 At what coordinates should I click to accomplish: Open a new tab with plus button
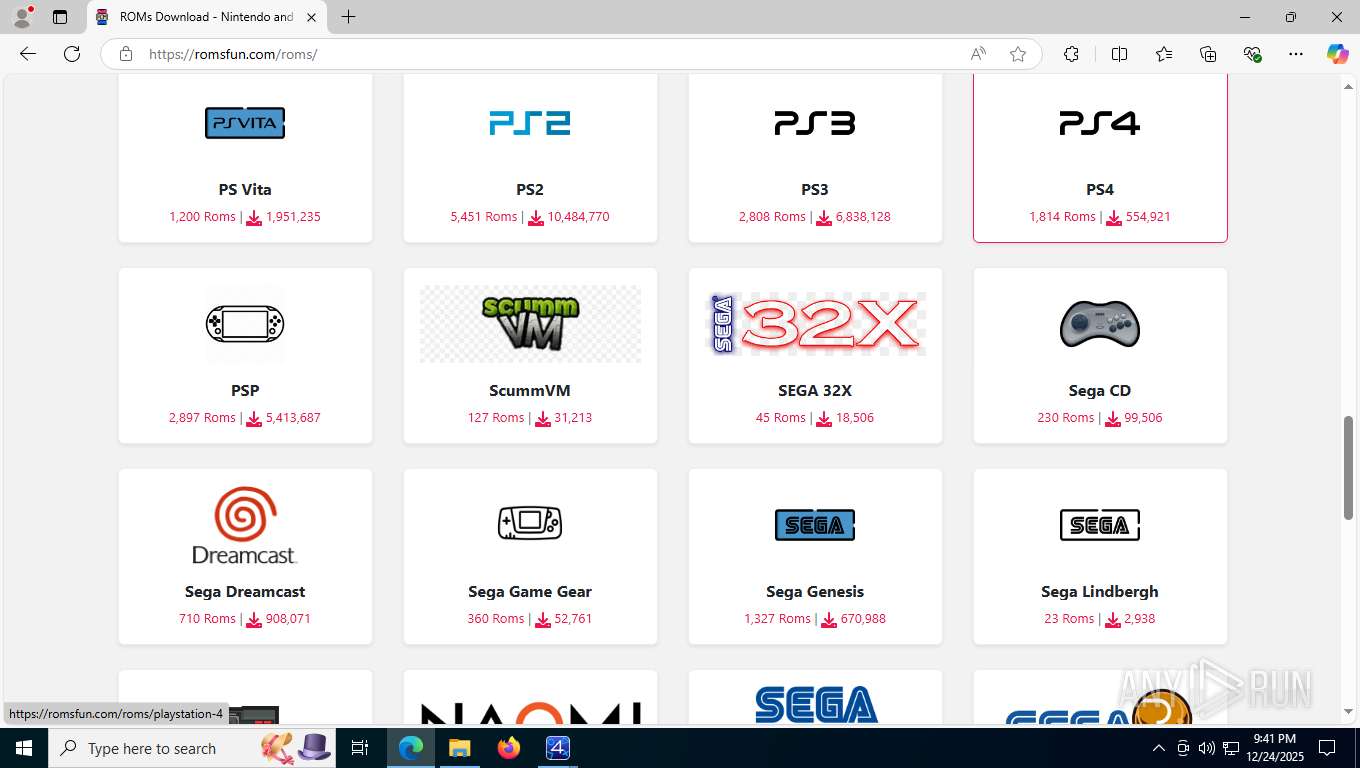pyautogui.click(x=348, y=17)
